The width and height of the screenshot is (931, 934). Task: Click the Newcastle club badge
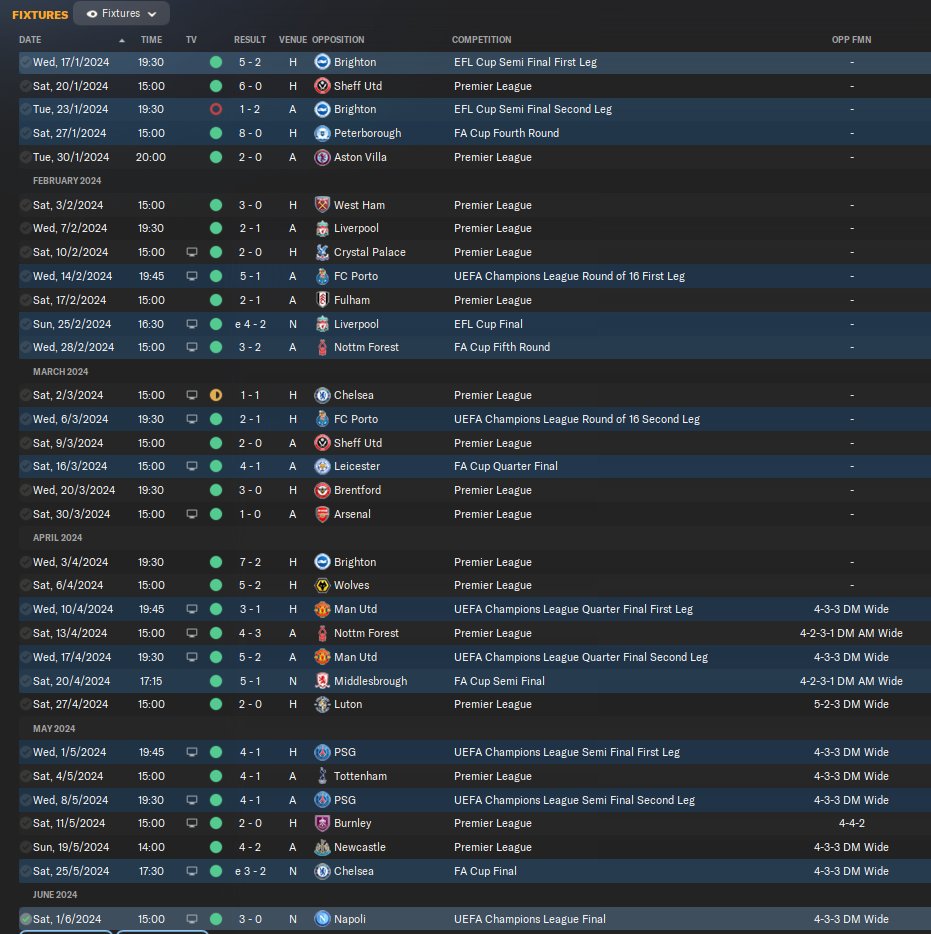click(x=322, y=847)
